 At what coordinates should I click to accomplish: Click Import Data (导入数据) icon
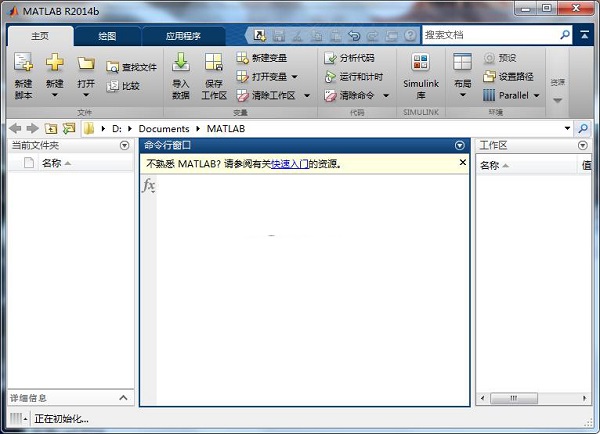pyautogui.click(x=181, y=62)
